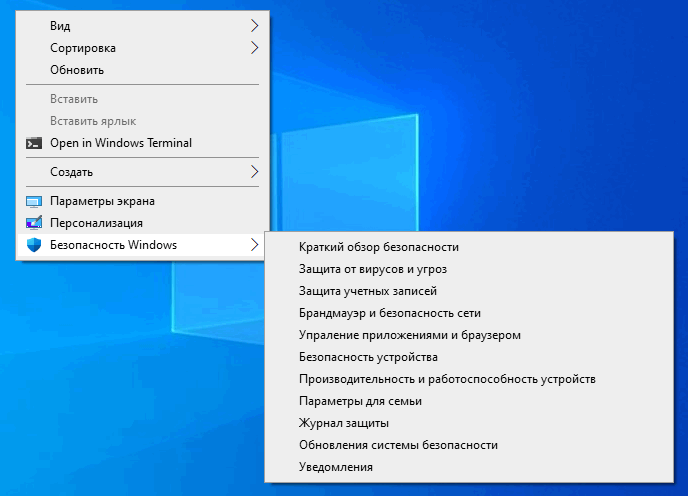Open Параметры для семьи
This screenshot has width=688, height=496.
(x=469, y=401)
